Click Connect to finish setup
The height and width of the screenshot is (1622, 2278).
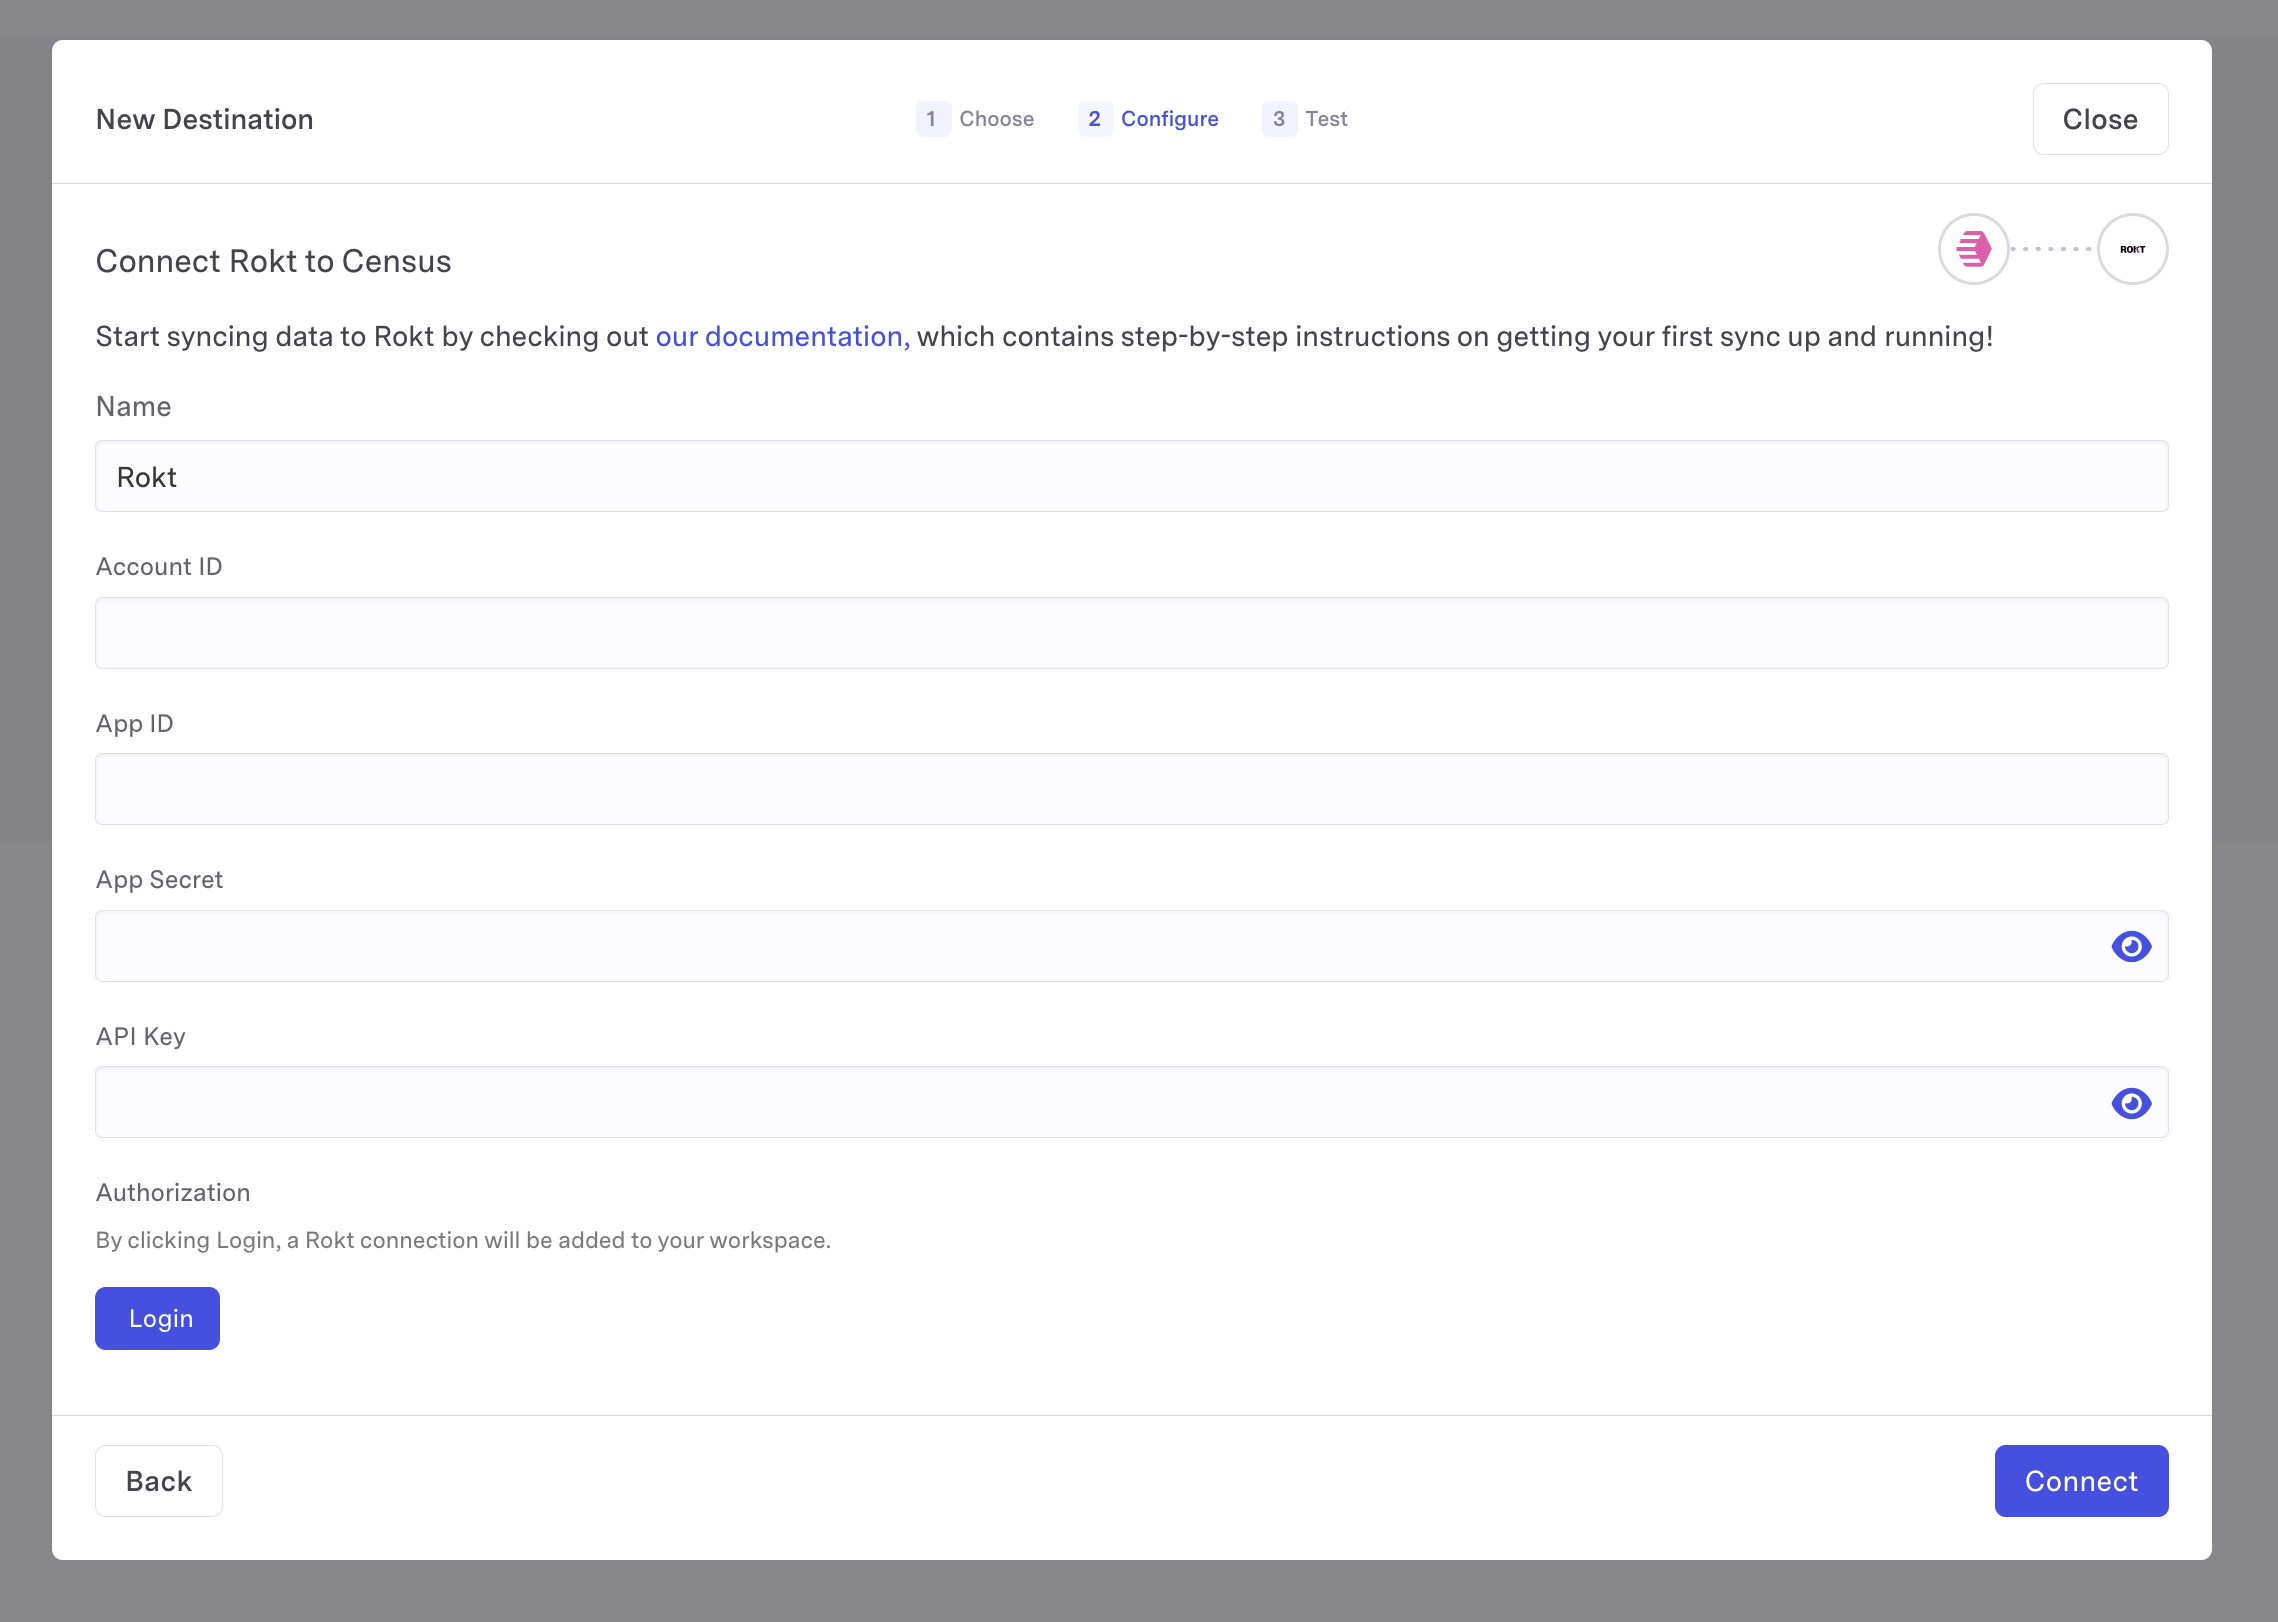(x=2081, y=1481)
